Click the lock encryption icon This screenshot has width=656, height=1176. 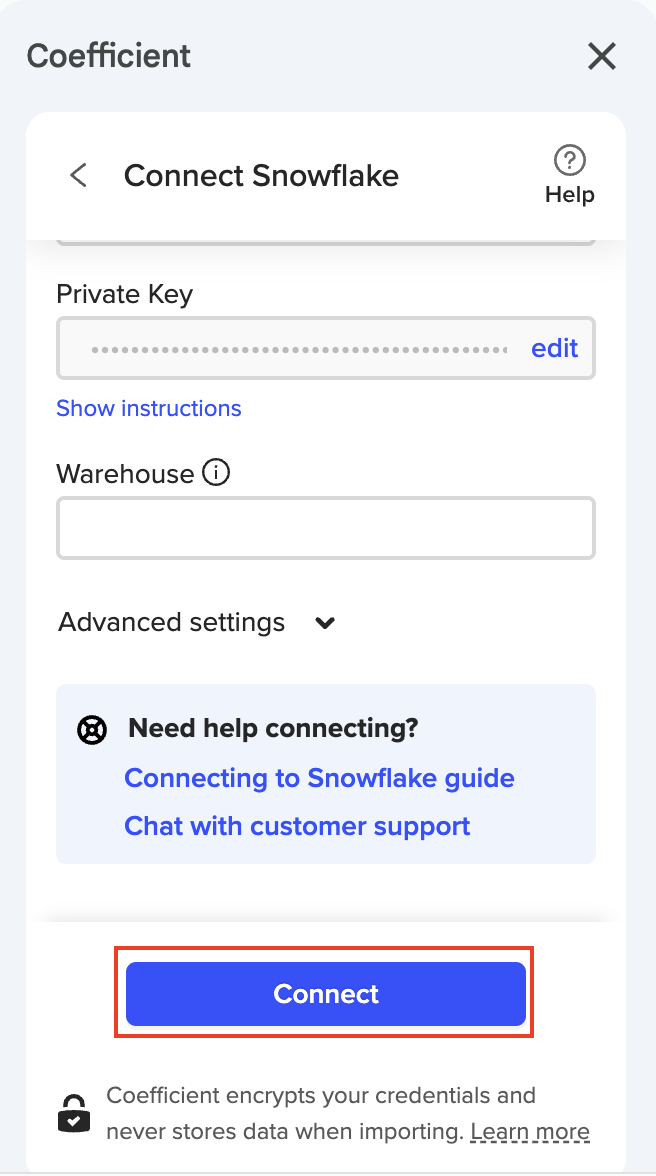tap(73, 1112)
